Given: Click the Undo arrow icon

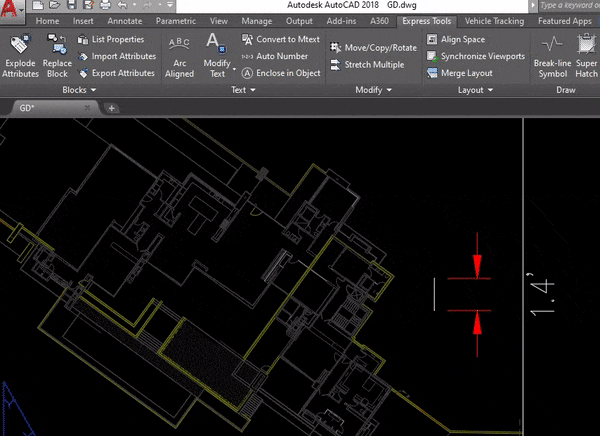Looking at the screenshot, I should [122, 5].
